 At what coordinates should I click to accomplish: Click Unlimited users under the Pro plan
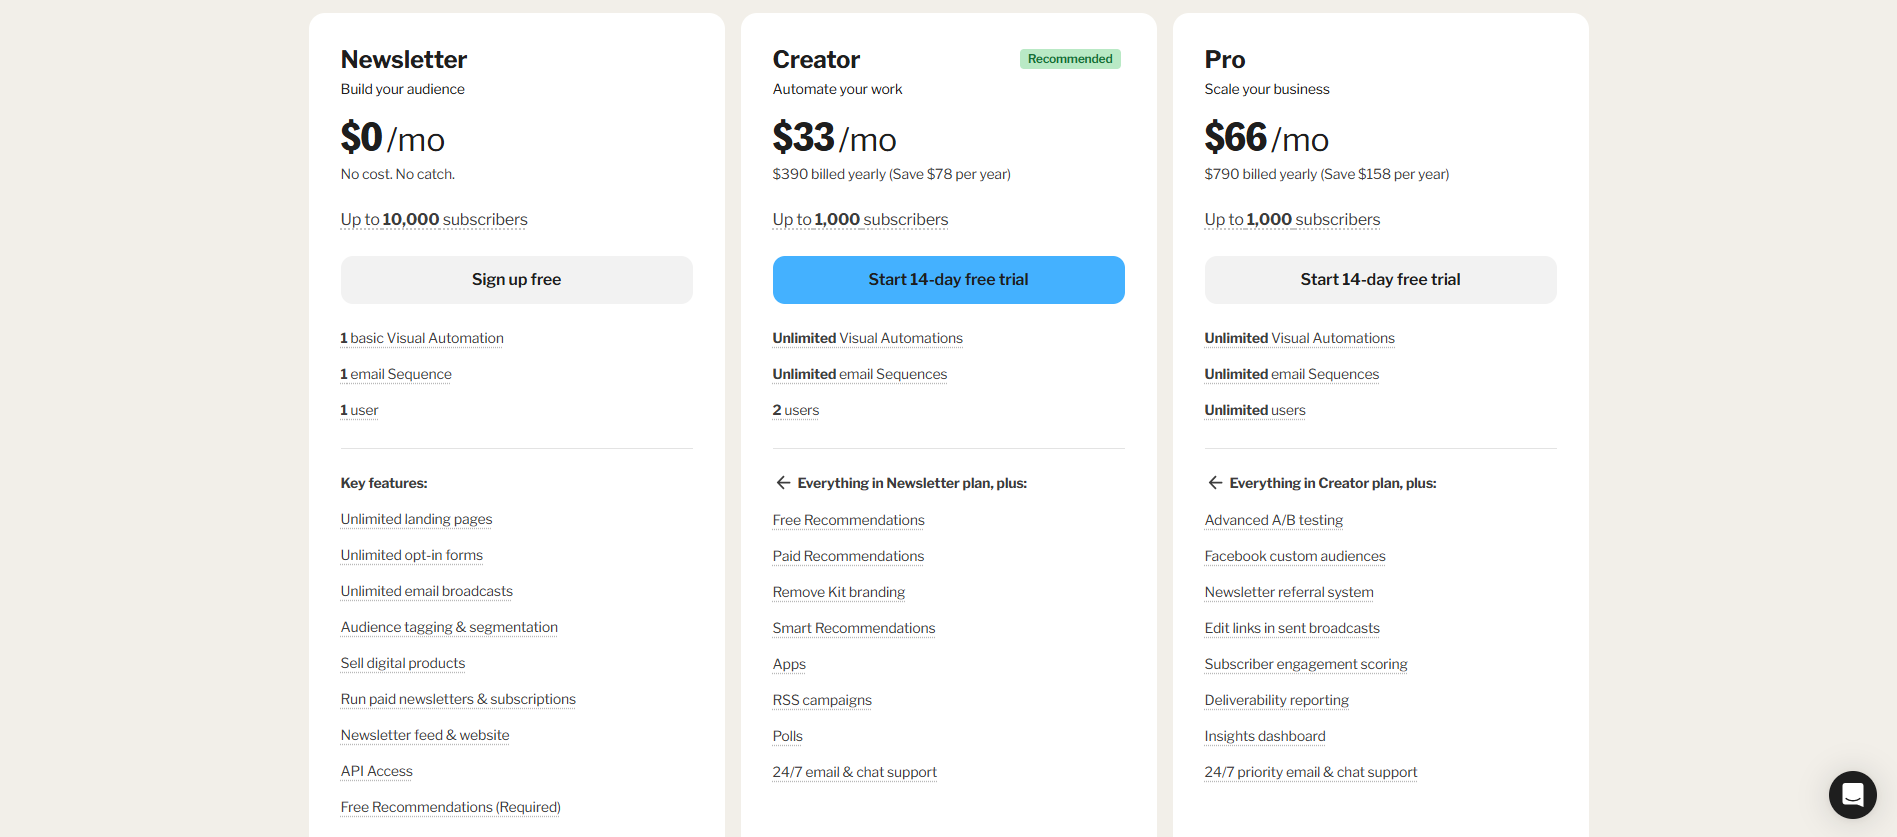tap(1254, 409)
